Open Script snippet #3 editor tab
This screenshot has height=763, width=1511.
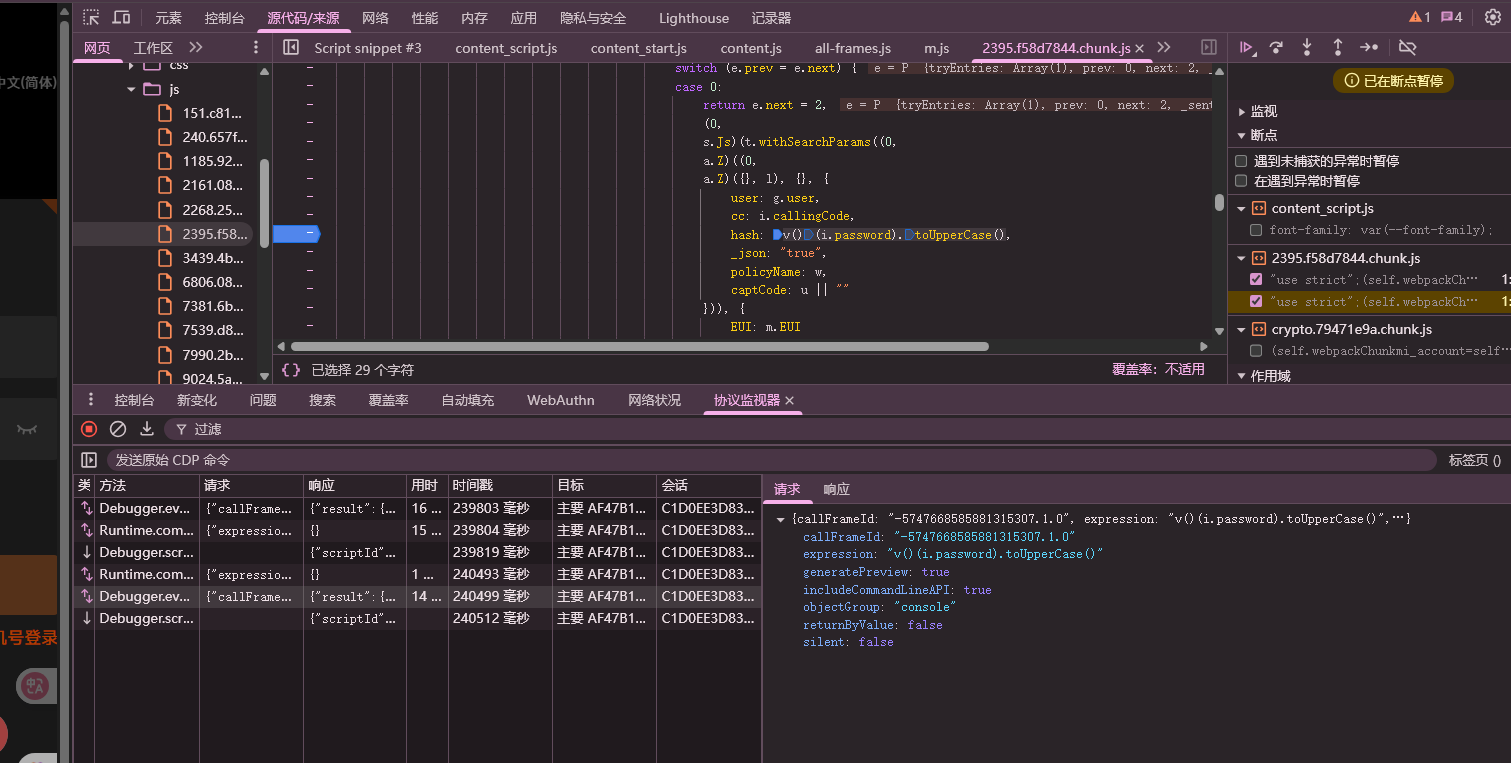tap(368, 48)
